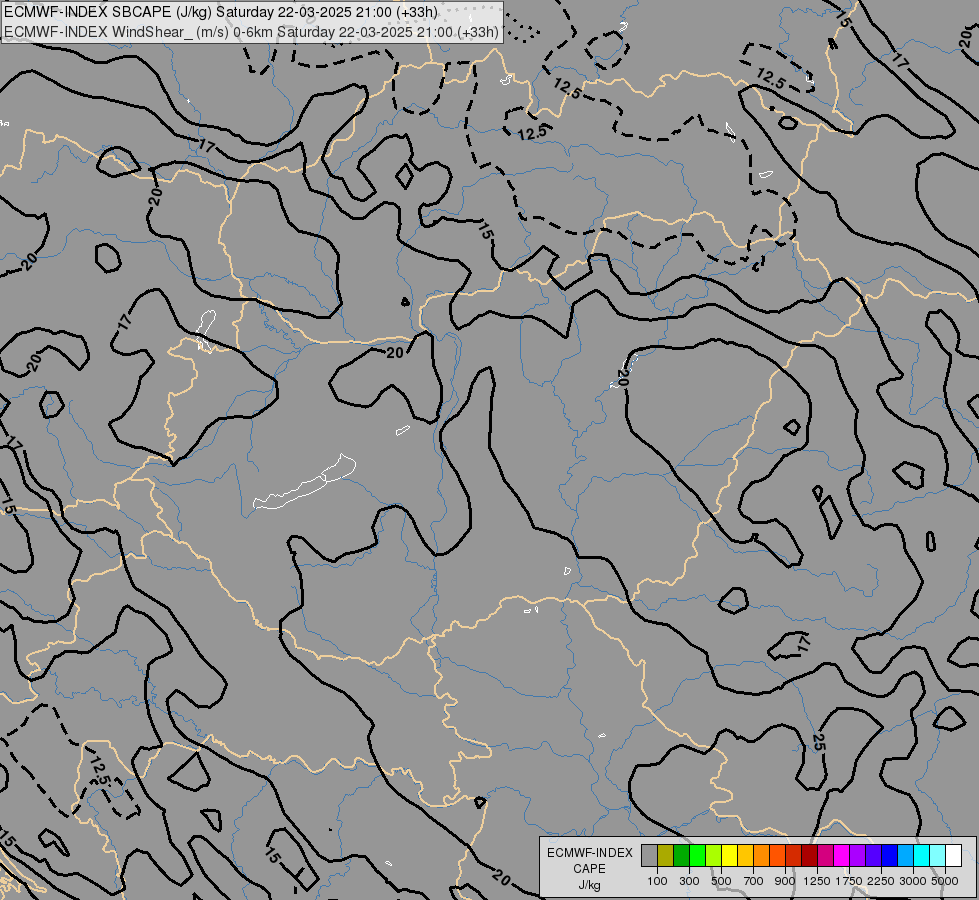
Task: Click the 3000 value under the legend
Action: click(913, 881)
